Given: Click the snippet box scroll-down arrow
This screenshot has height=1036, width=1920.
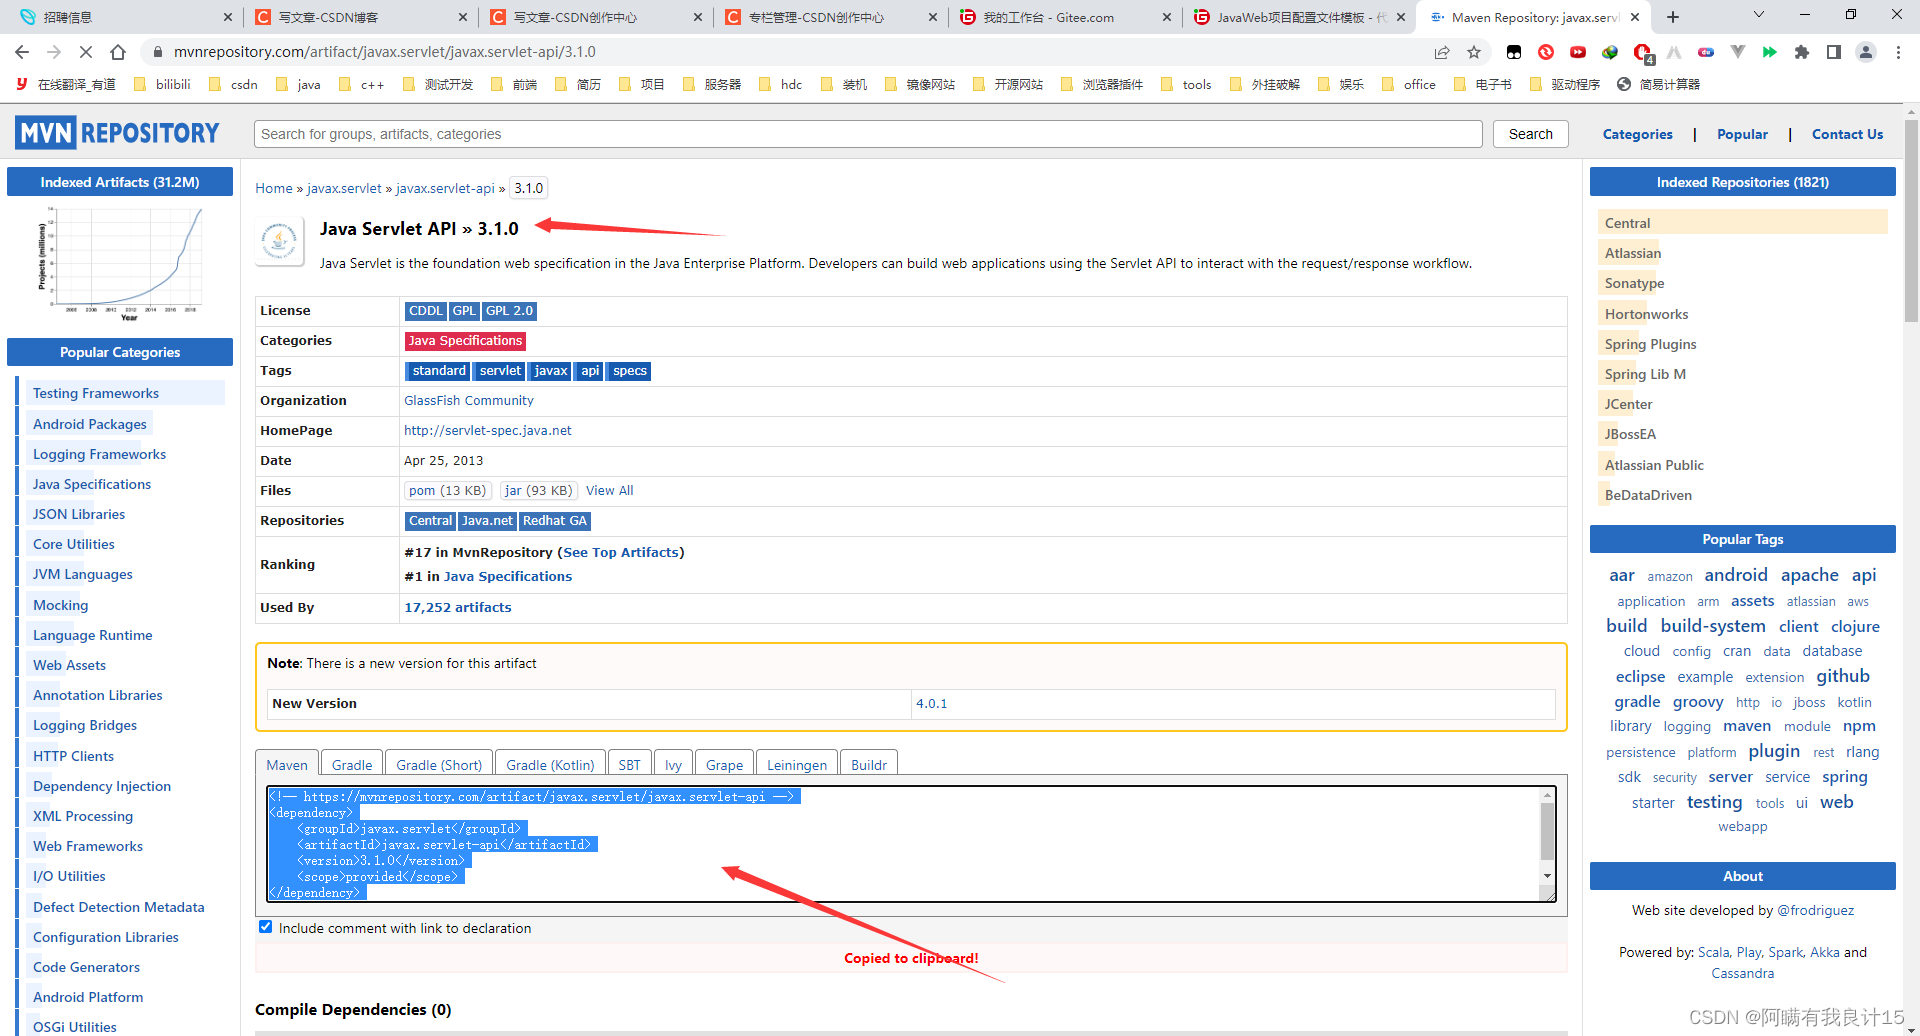Looking at the screenshot, I should coord(1547,875).
